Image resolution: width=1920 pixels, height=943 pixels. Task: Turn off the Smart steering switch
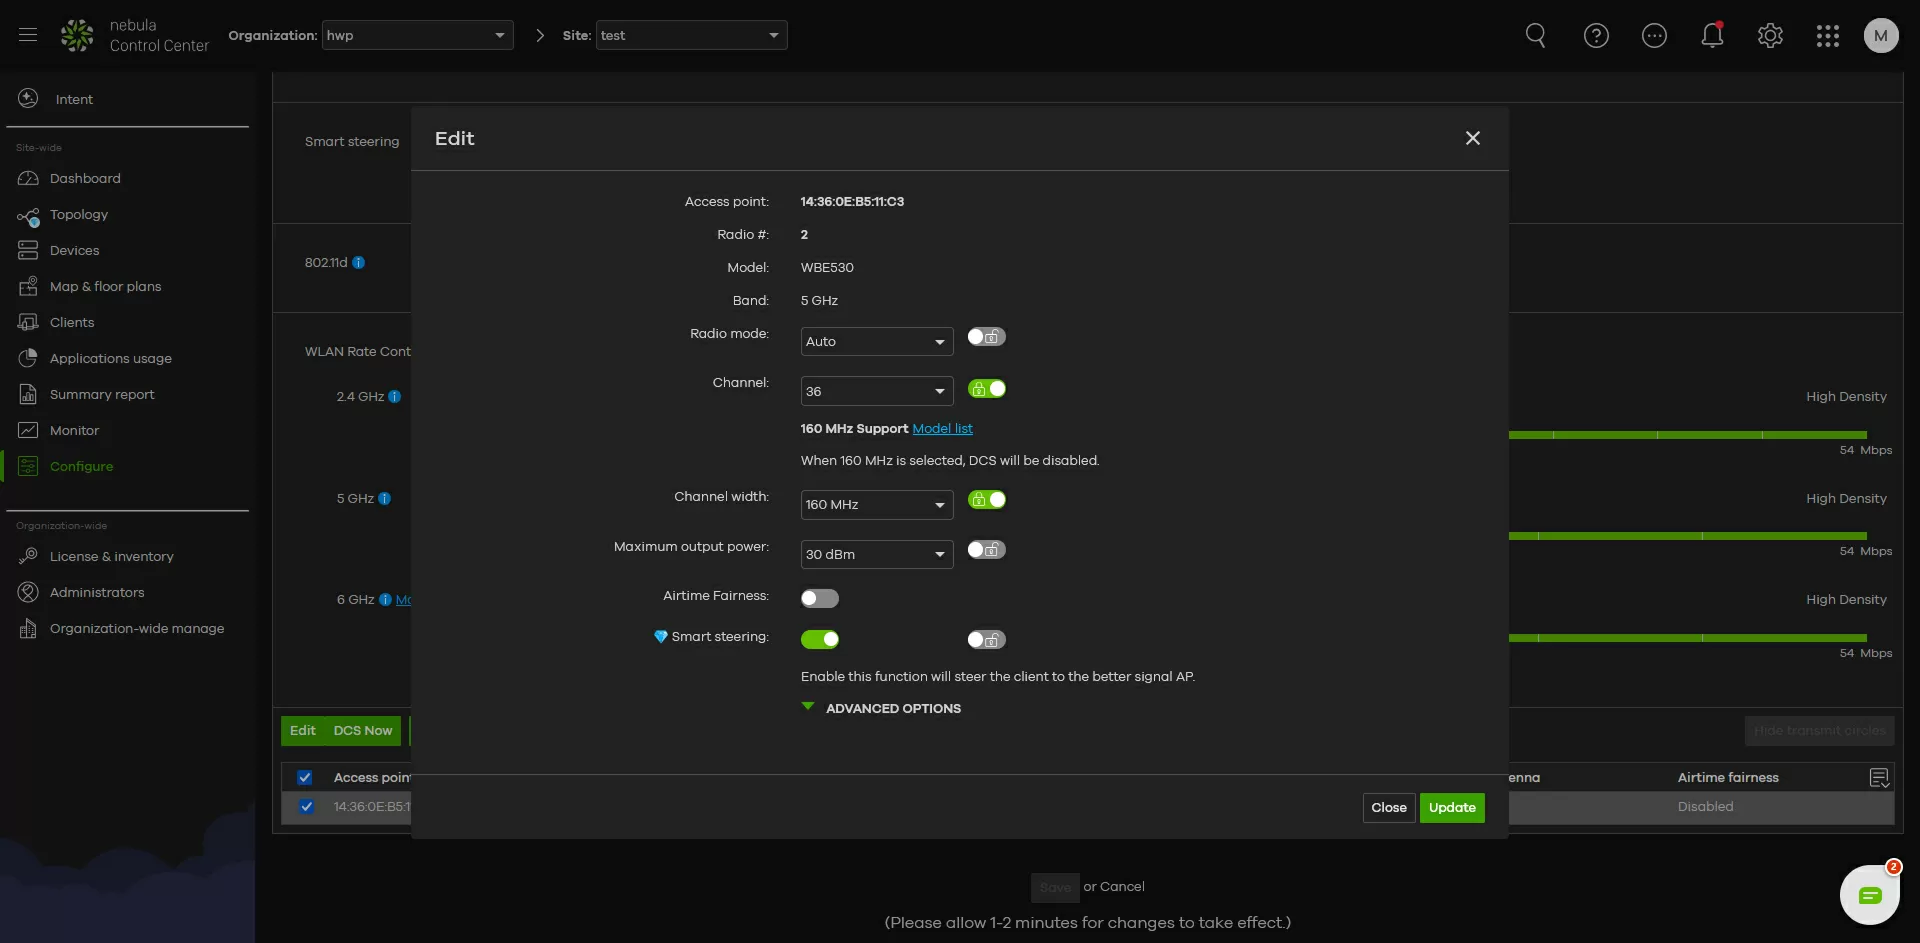(x=819, y=639)
